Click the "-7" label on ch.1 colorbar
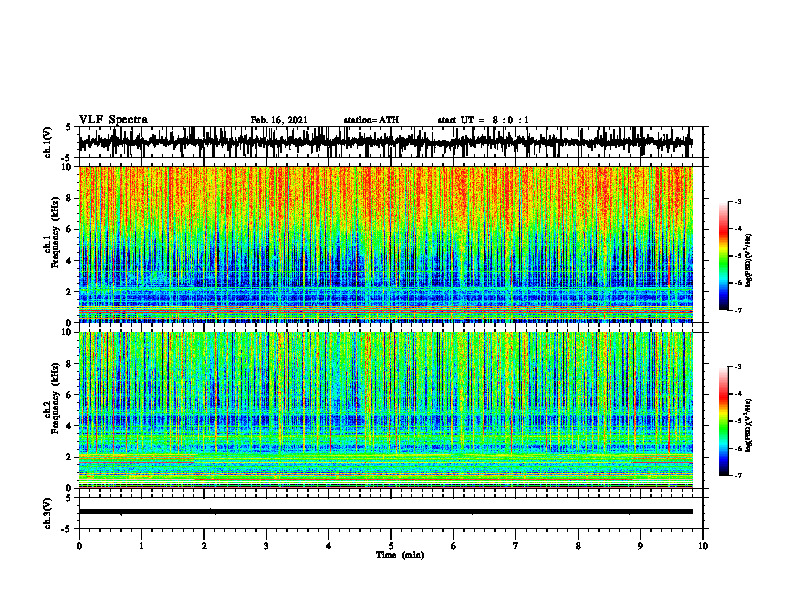Image resolution: width=792 pixels, height=612 pixels. (x=738, y=310)
